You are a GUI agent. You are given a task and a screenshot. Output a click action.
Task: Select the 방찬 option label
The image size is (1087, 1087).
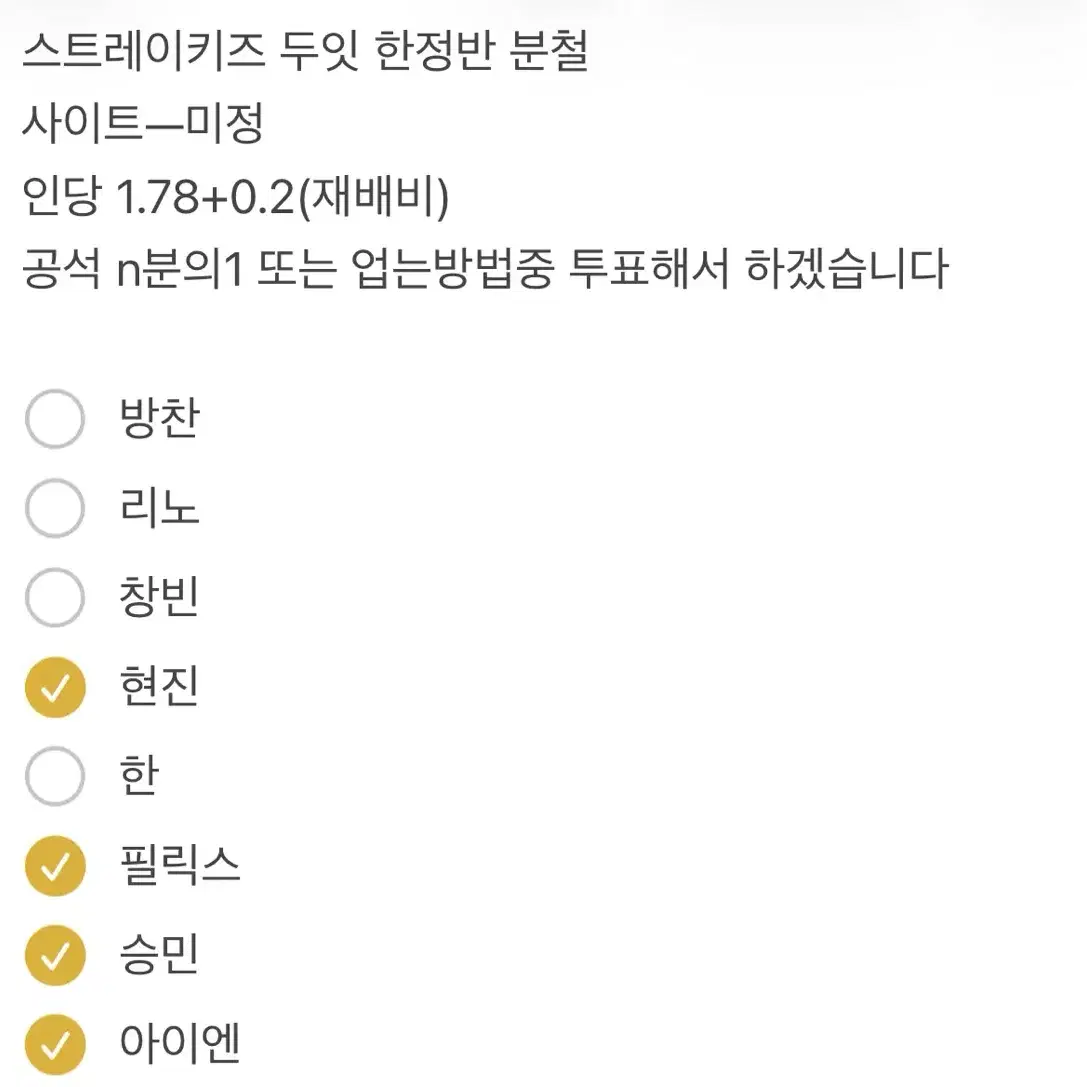pos(160,420)
